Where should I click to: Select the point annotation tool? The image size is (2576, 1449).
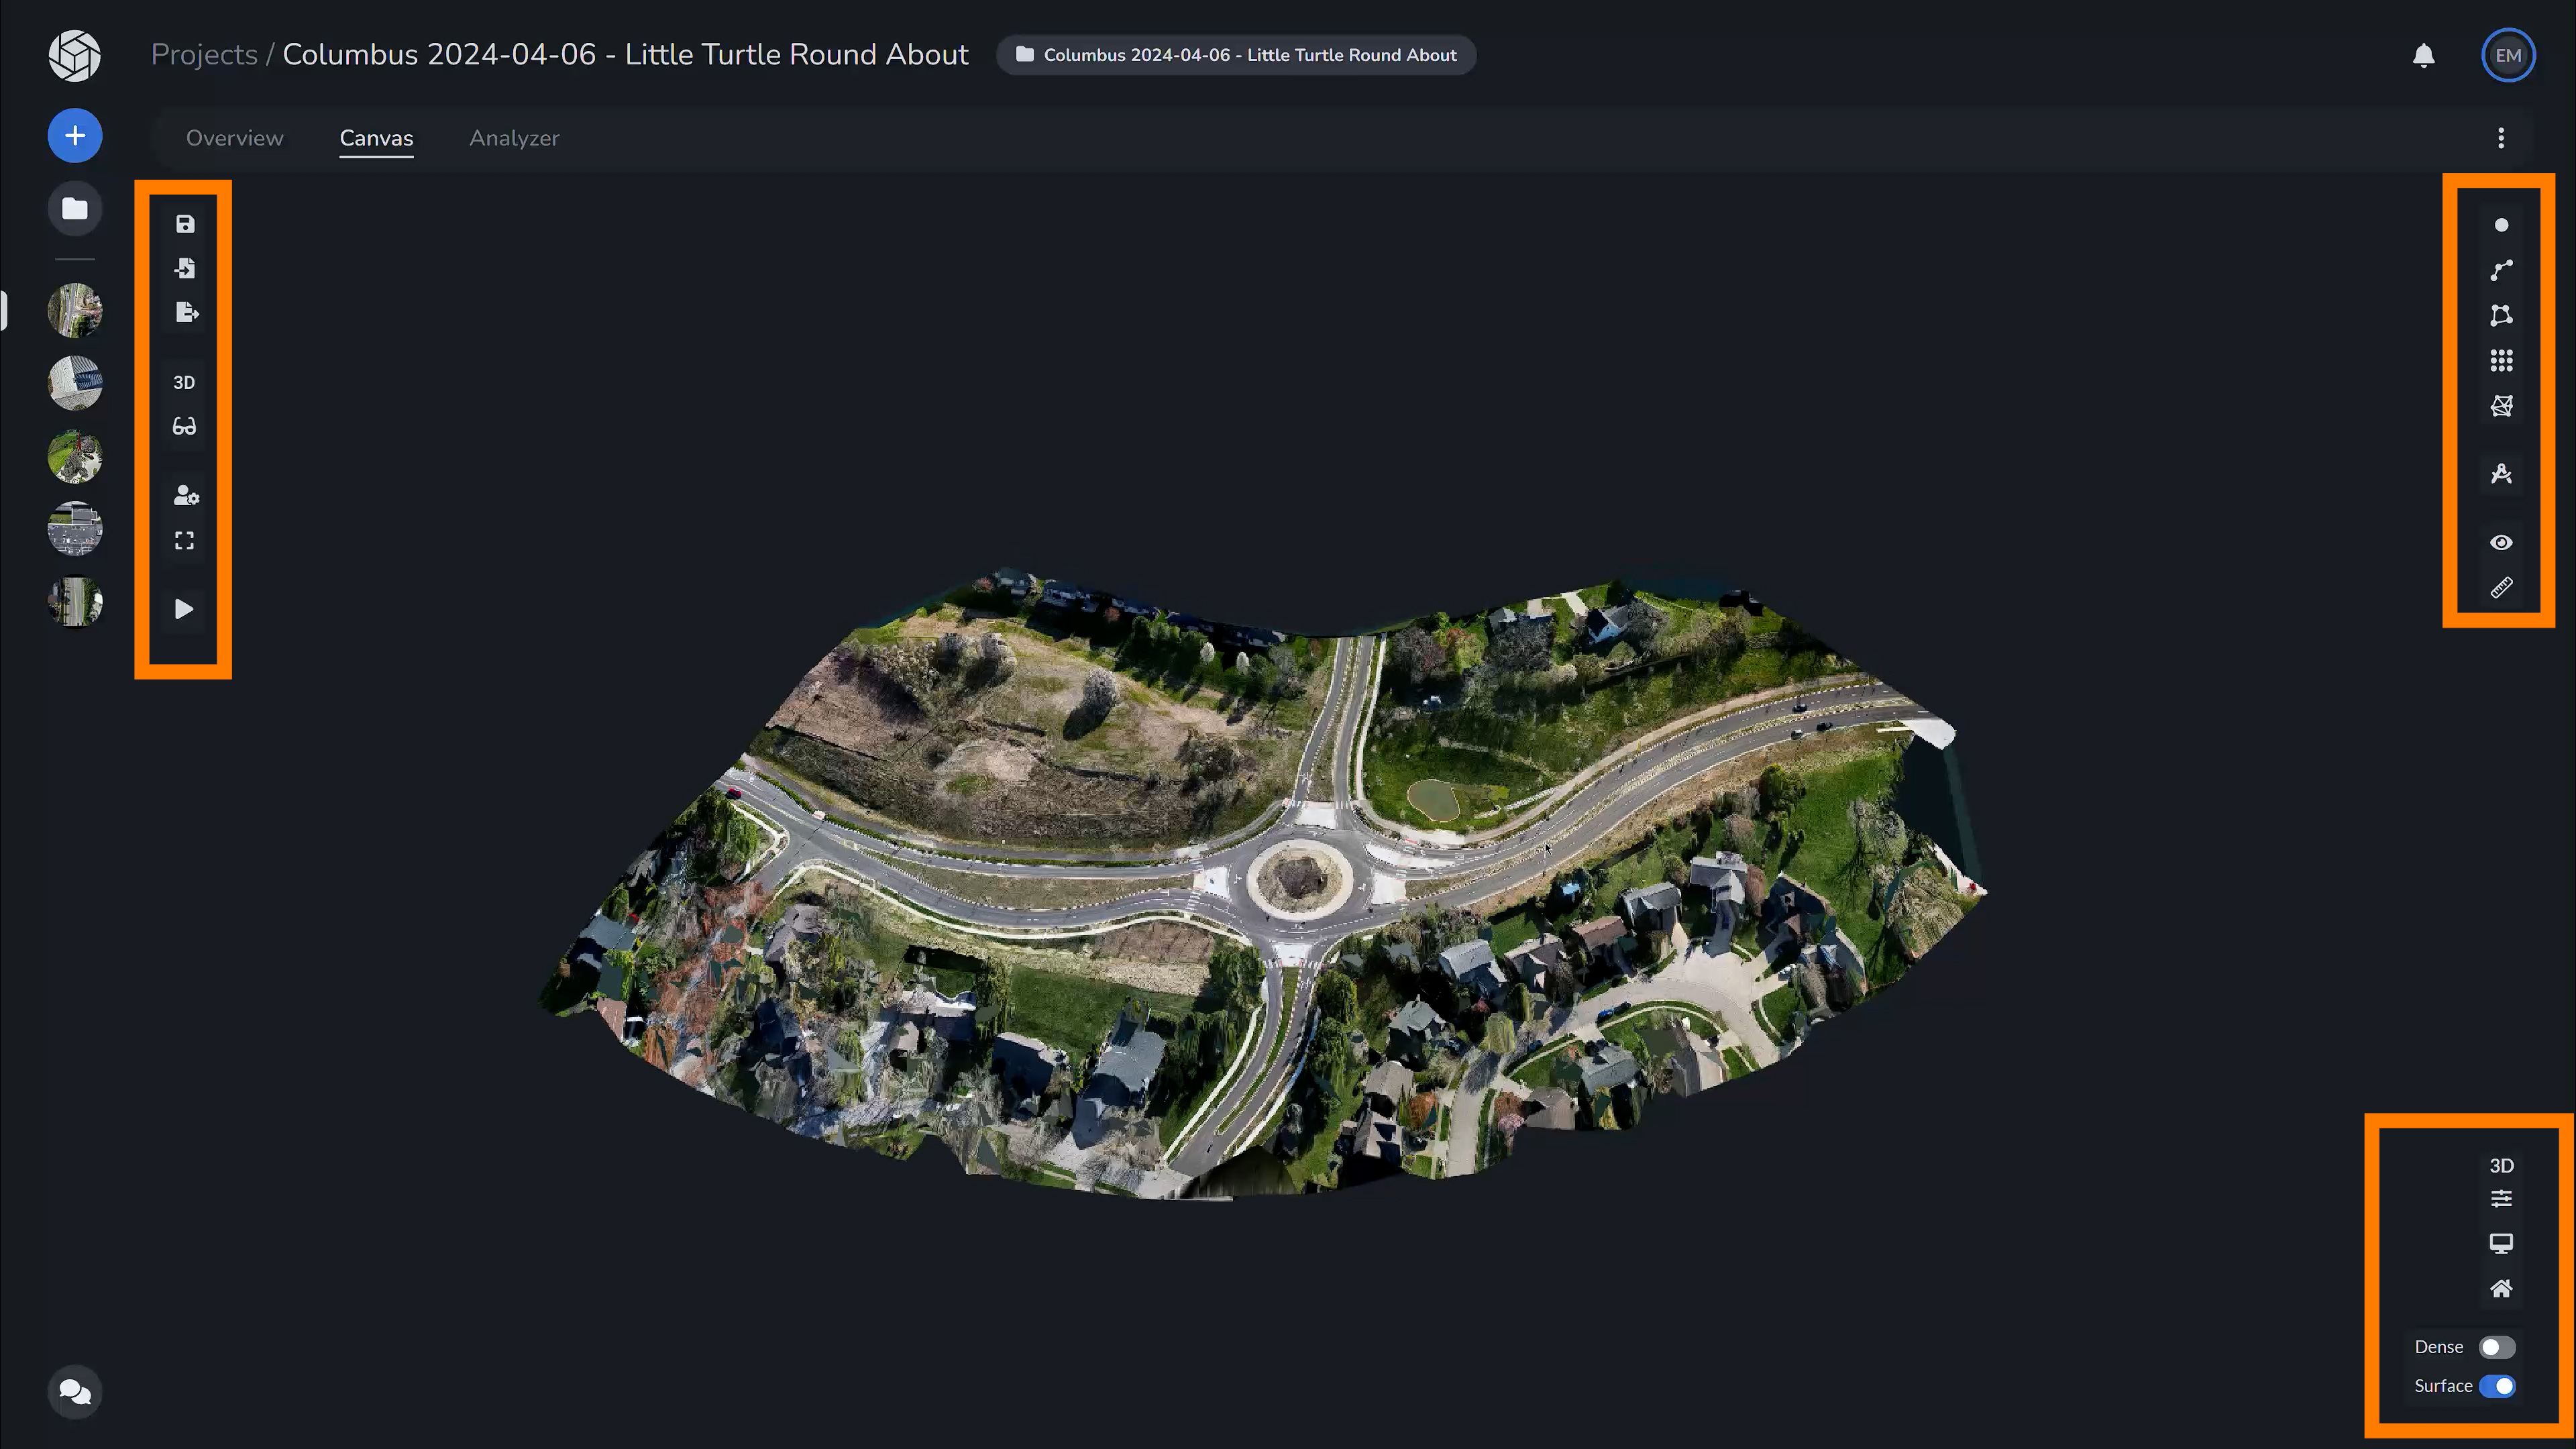pyautogui.click(x=2501, y=224)
